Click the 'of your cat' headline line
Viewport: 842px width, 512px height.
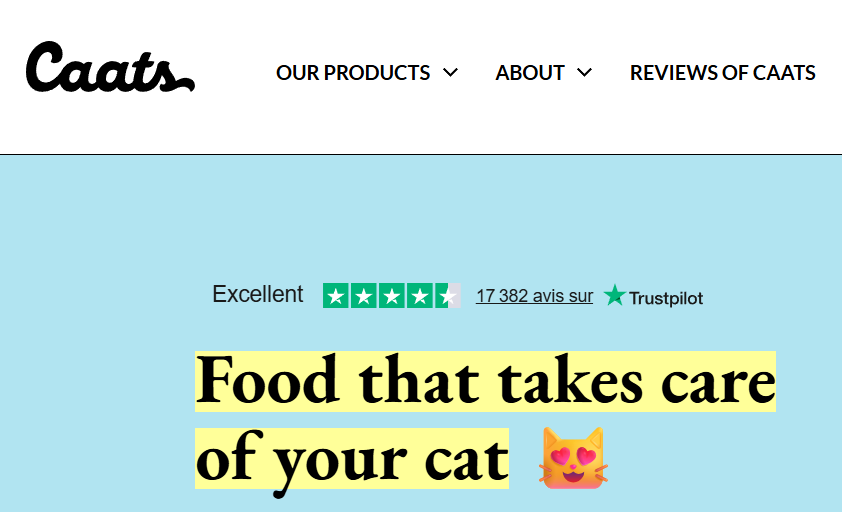pos(352,458)
